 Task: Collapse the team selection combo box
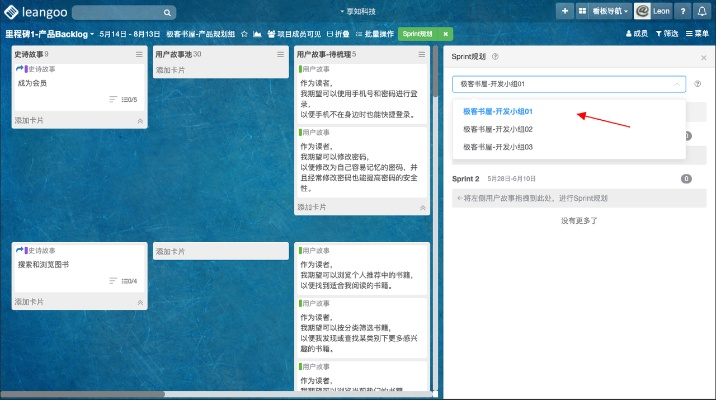tap(677, 85)
